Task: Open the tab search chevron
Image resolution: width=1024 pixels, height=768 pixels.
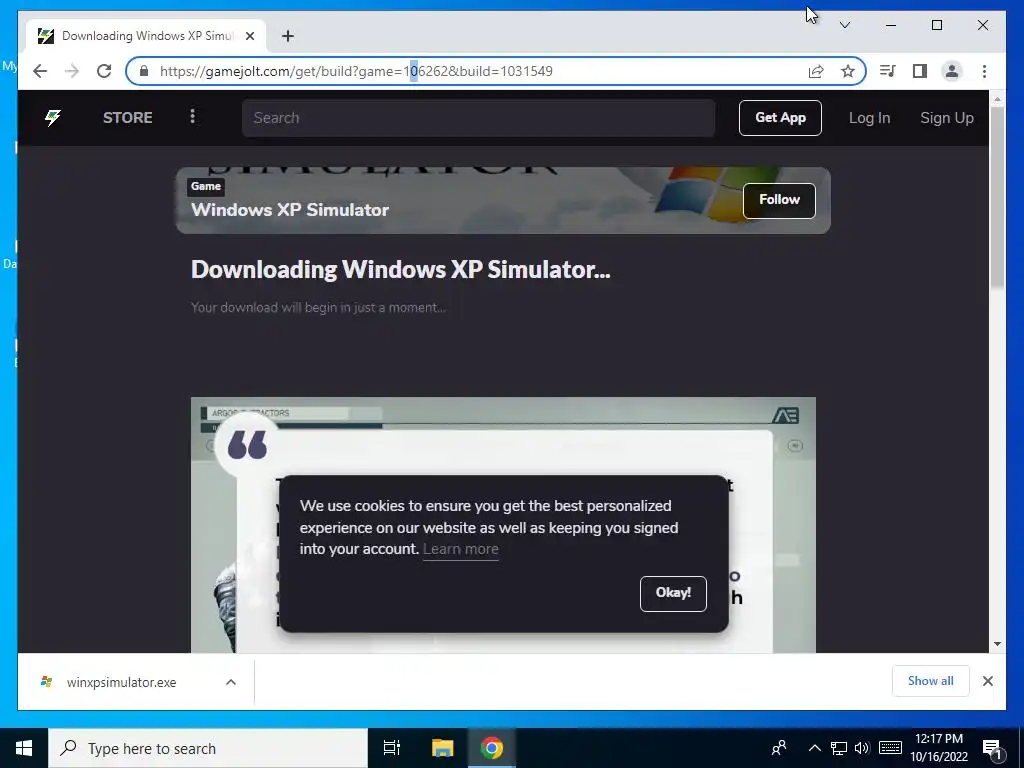Action: pos(844,25)
